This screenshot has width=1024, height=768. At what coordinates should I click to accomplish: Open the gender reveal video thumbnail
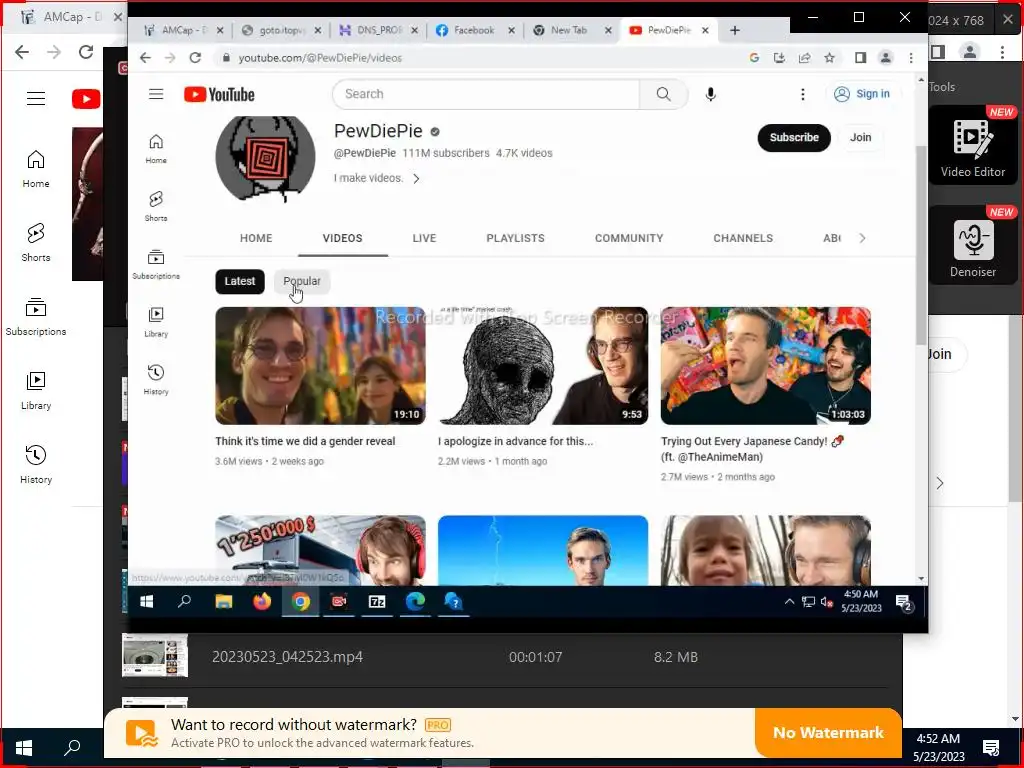pos(320,366)
